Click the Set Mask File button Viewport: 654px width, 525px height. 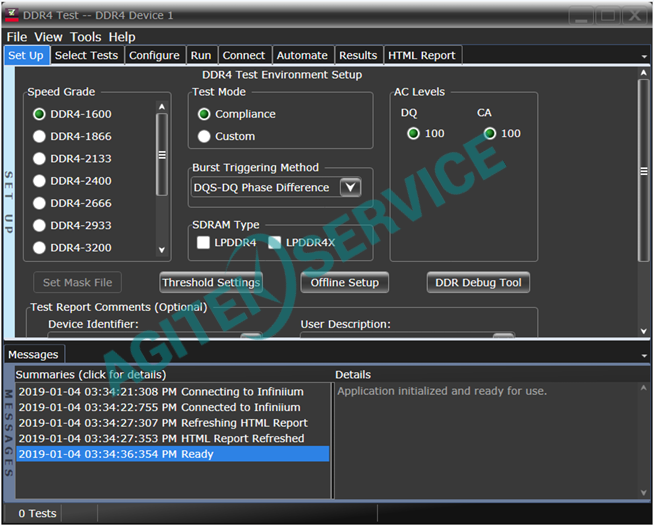(78, 282)
